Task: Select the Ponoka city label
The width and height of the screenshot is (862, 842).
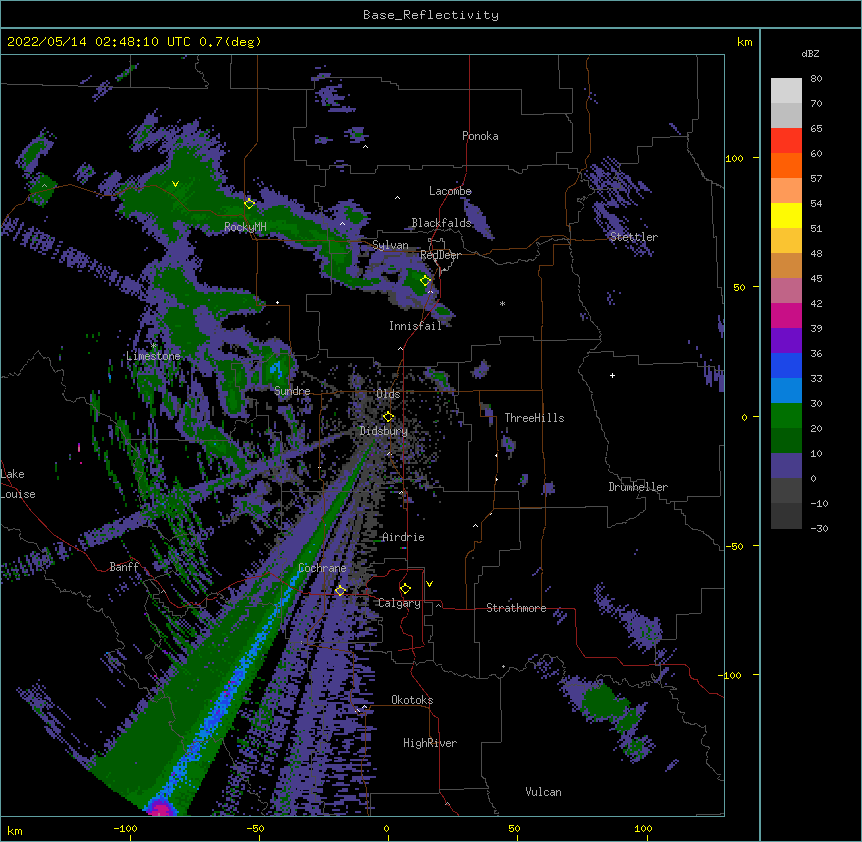Action: [480, 136]
